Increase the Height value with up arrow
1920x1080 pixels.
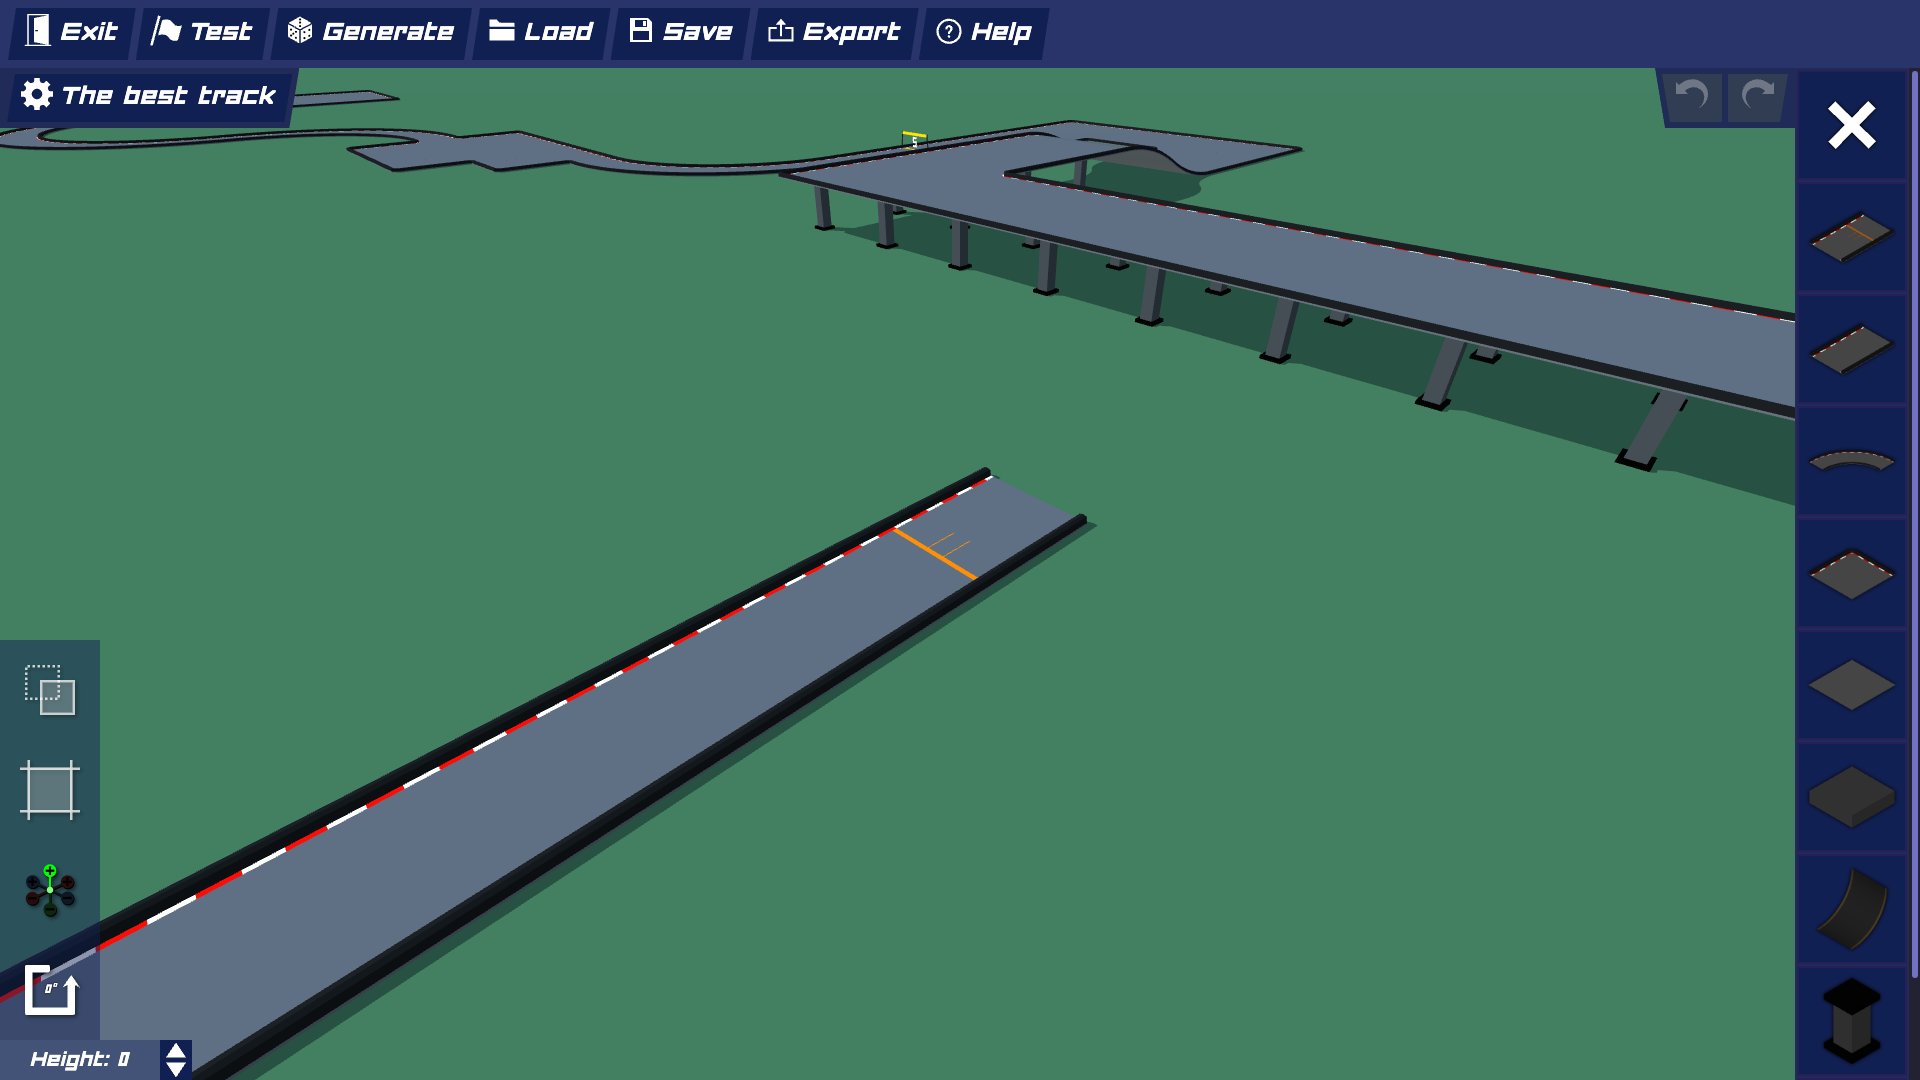click(x=176, y=1051)
